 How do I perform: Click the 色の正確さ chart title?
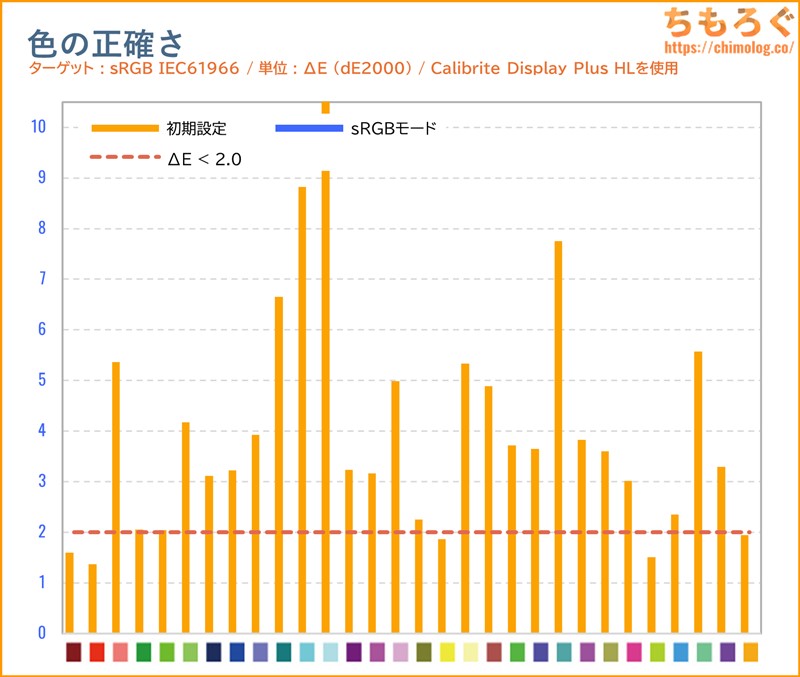click(x=104, y=41)
